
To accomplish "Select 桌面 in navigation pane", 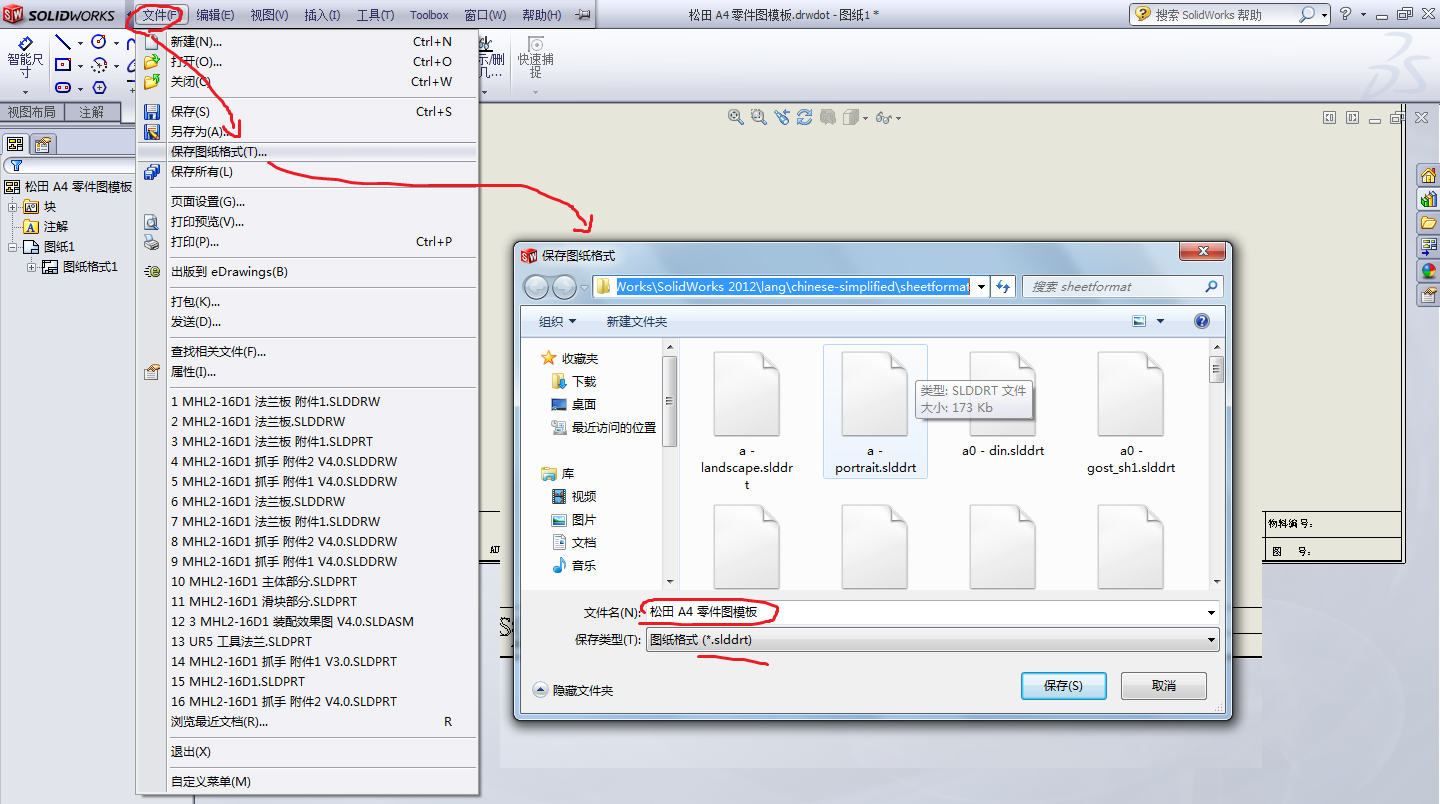I will [x=574, y=404].
